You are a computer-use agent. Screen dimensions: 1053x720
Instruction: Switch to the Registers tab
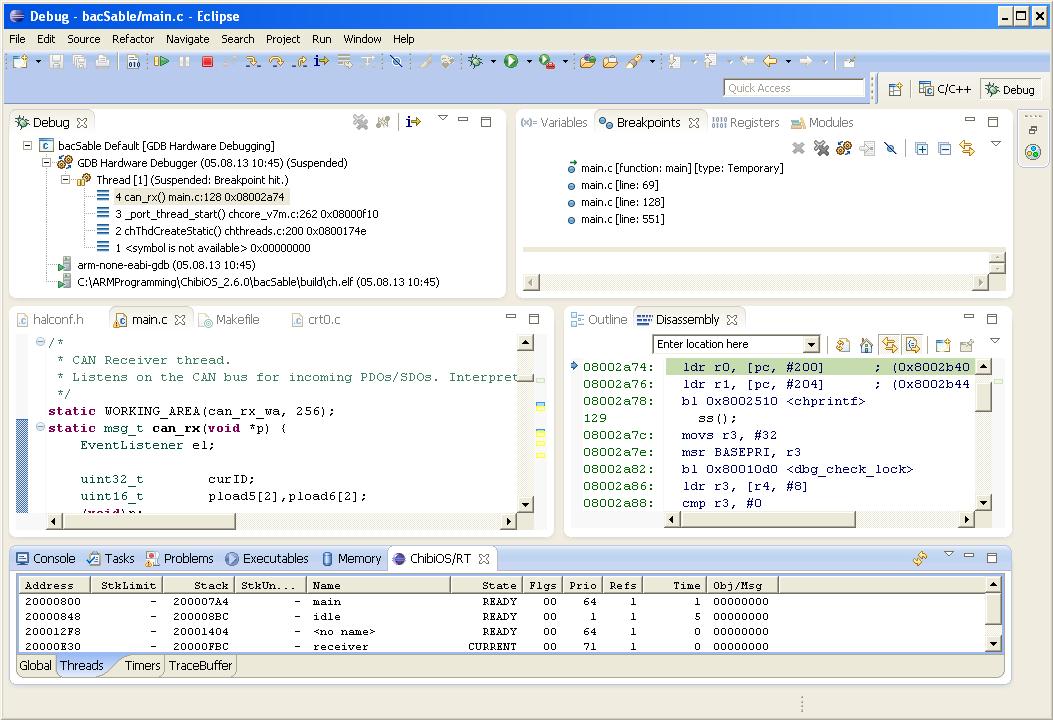pyautogui.click(x=745, y=122)
